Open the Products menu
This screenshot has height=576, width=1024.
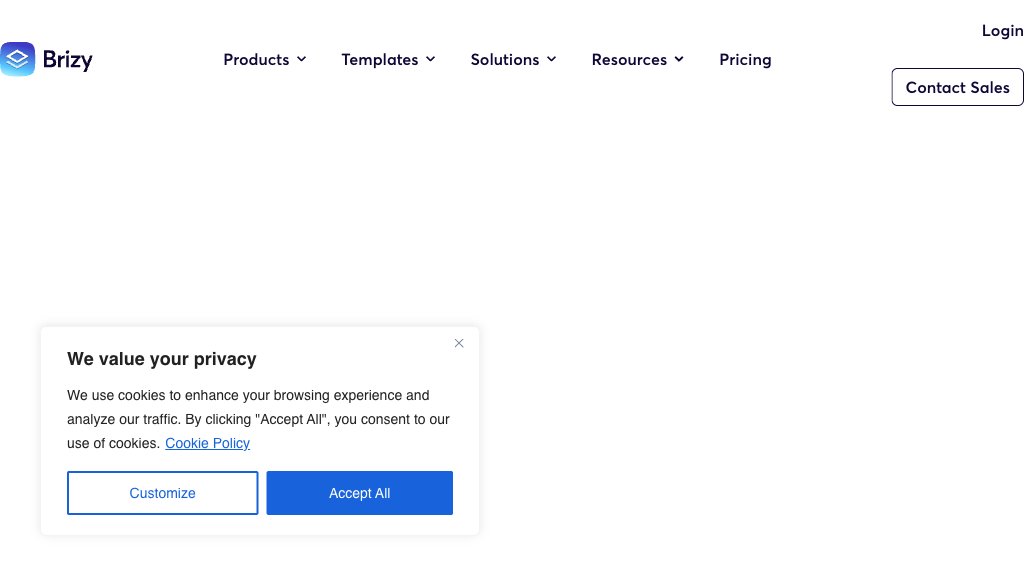click(256, 60)
